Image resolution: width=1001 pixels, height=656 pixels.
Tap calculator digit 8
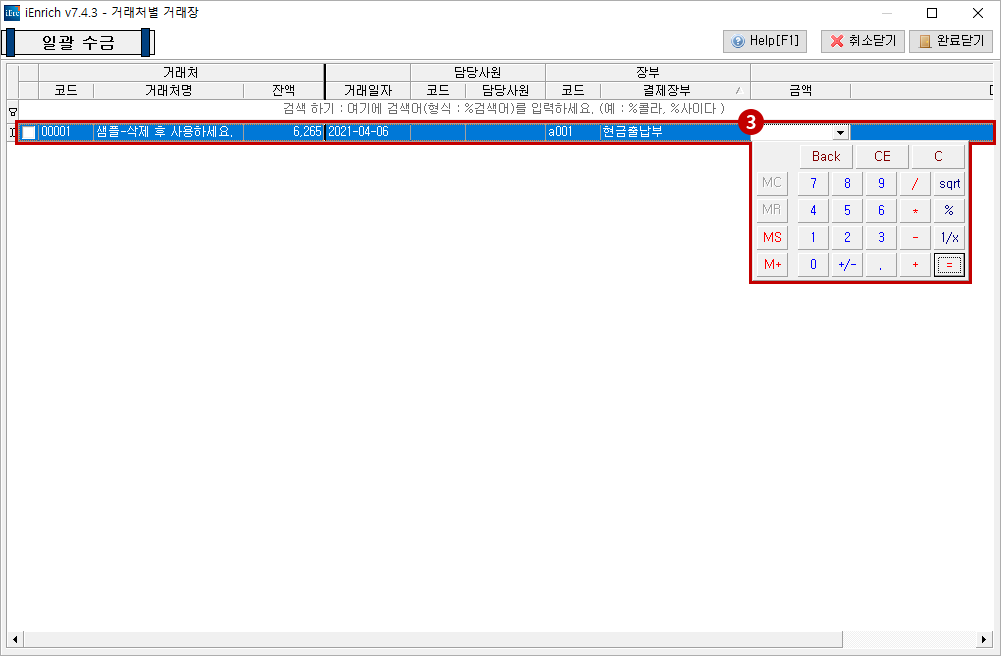(x=847, y=183)
